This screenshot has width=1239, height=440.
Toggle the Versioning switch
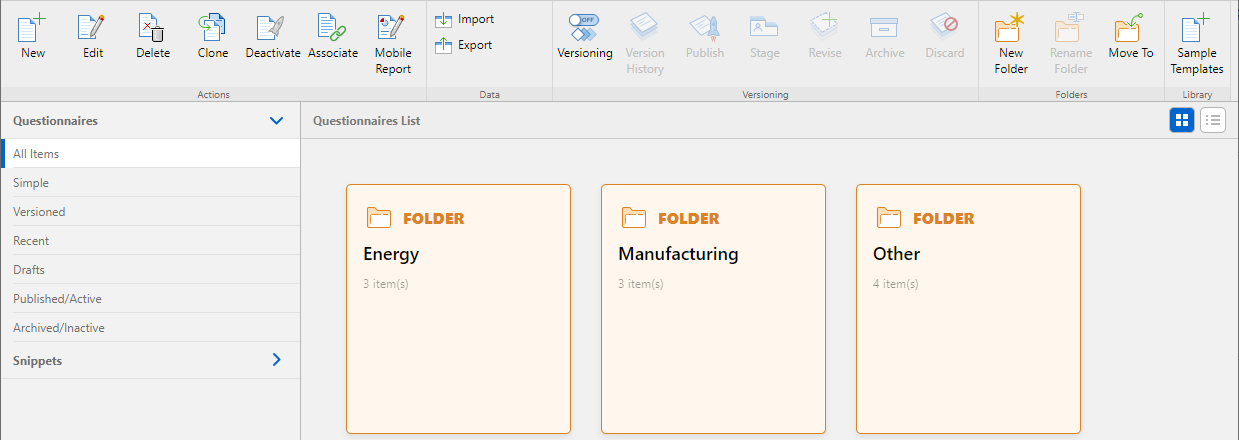click(x=584, y=28)
